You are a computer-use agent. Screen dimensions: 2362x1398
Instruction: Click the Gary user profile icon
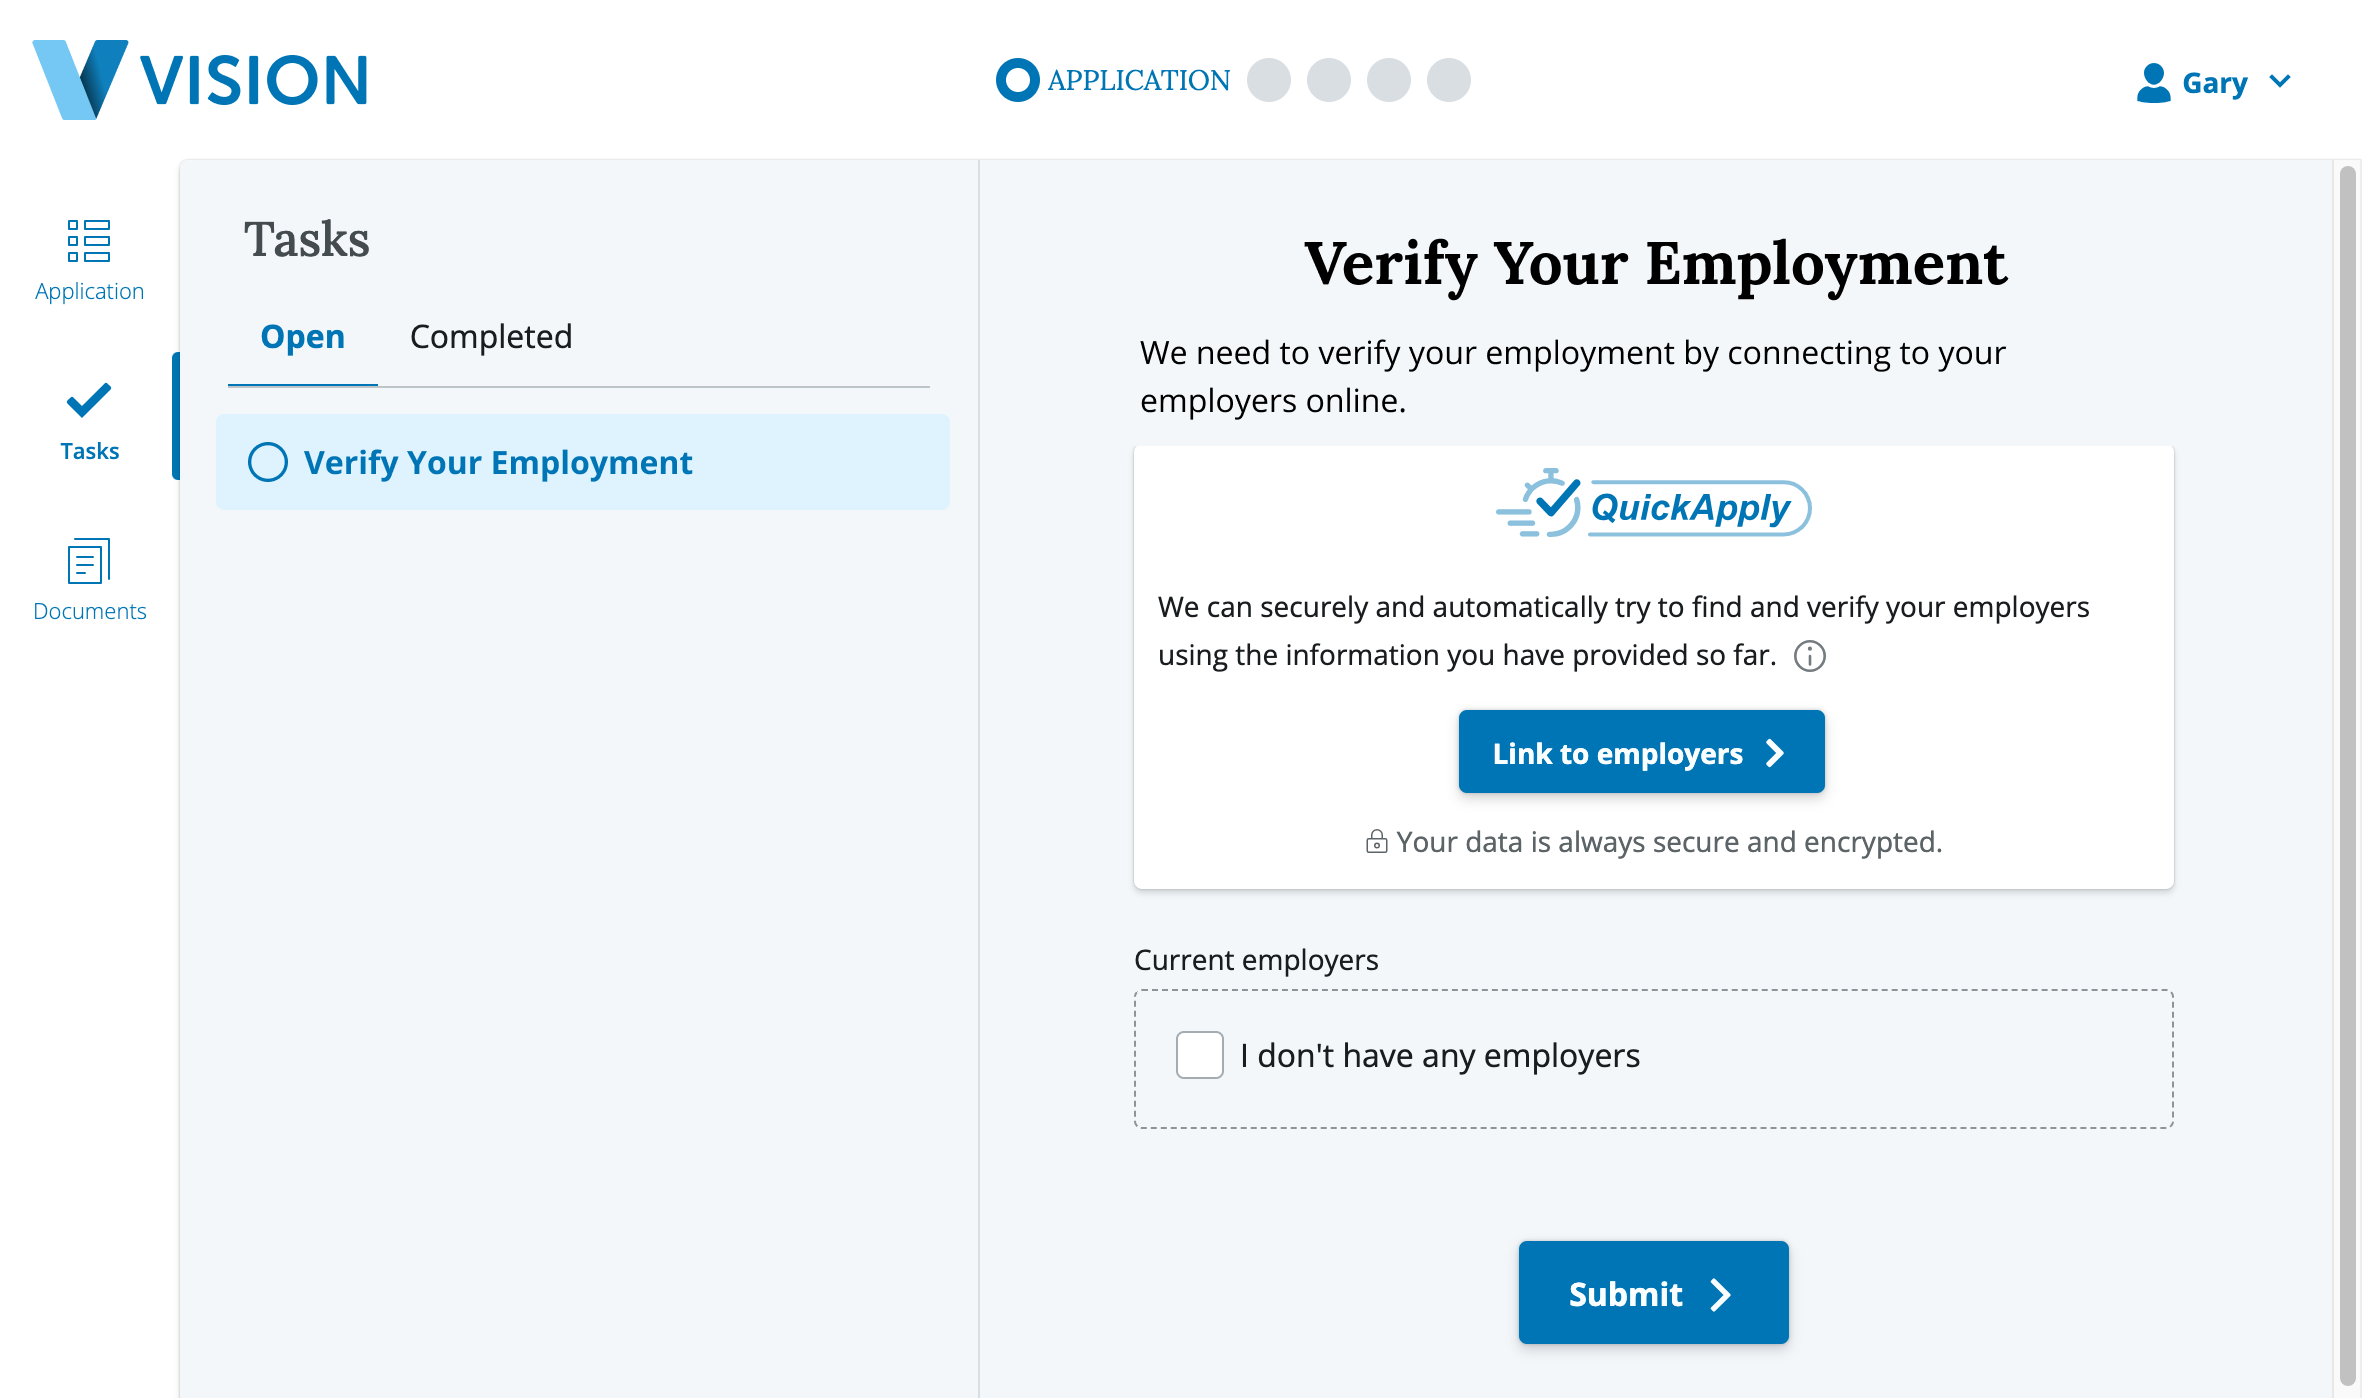tap(2153, 83)
